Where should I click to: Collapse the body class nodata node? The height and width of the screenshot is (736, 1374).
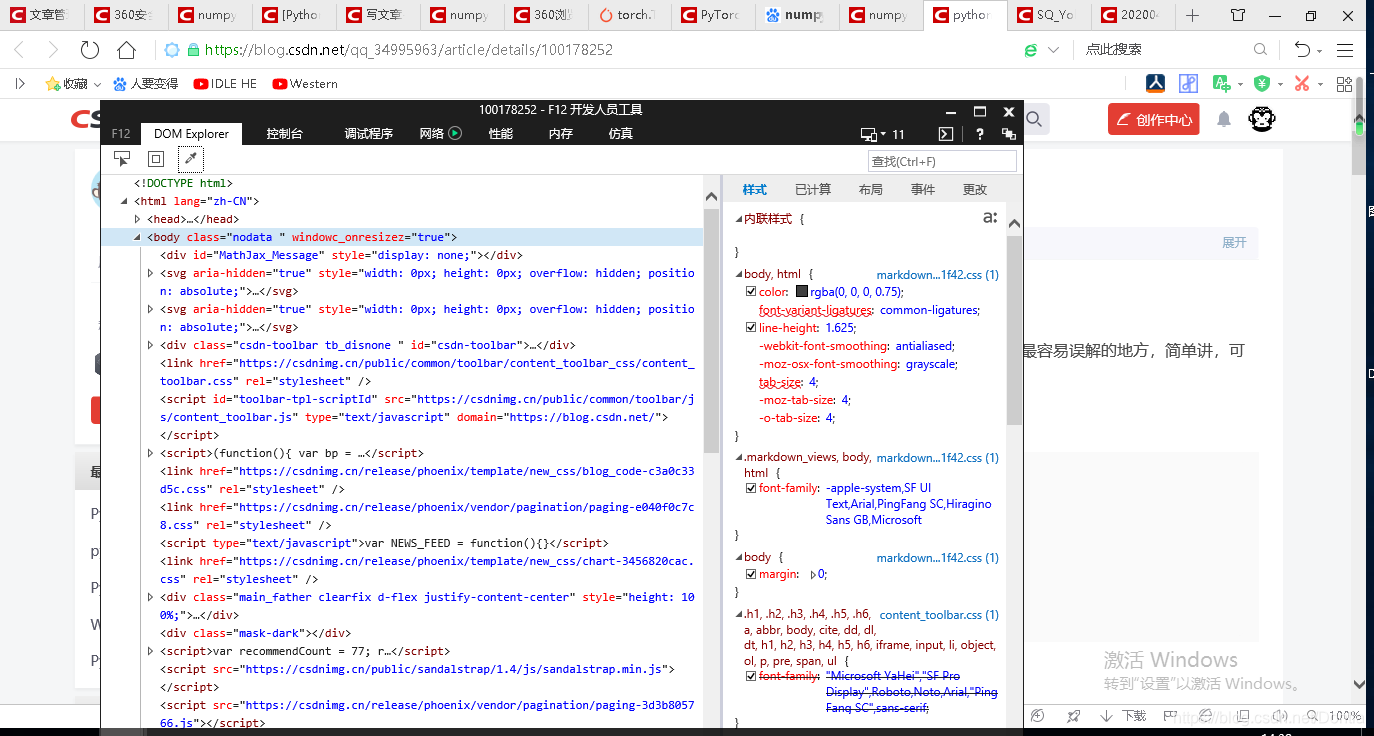click(x=138, y=238)
